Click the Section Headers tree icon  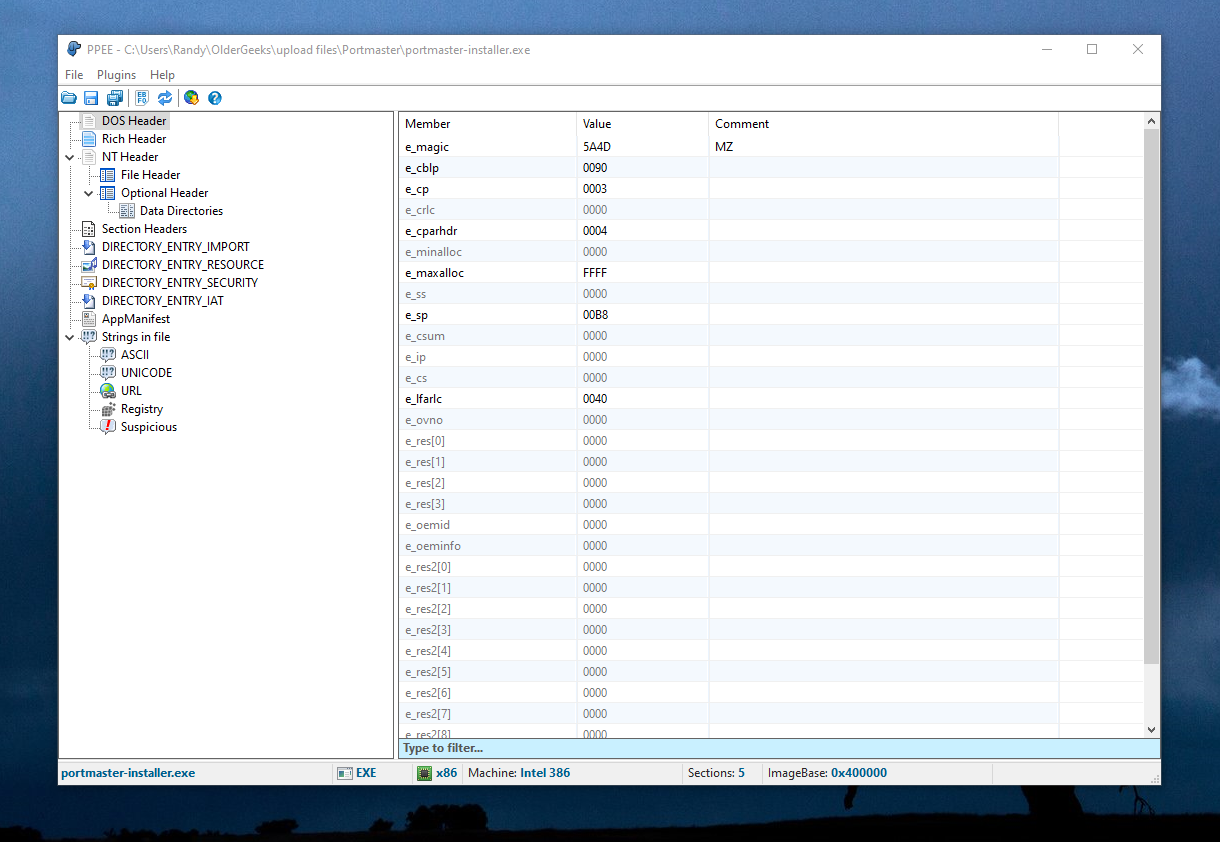point(88,229)
